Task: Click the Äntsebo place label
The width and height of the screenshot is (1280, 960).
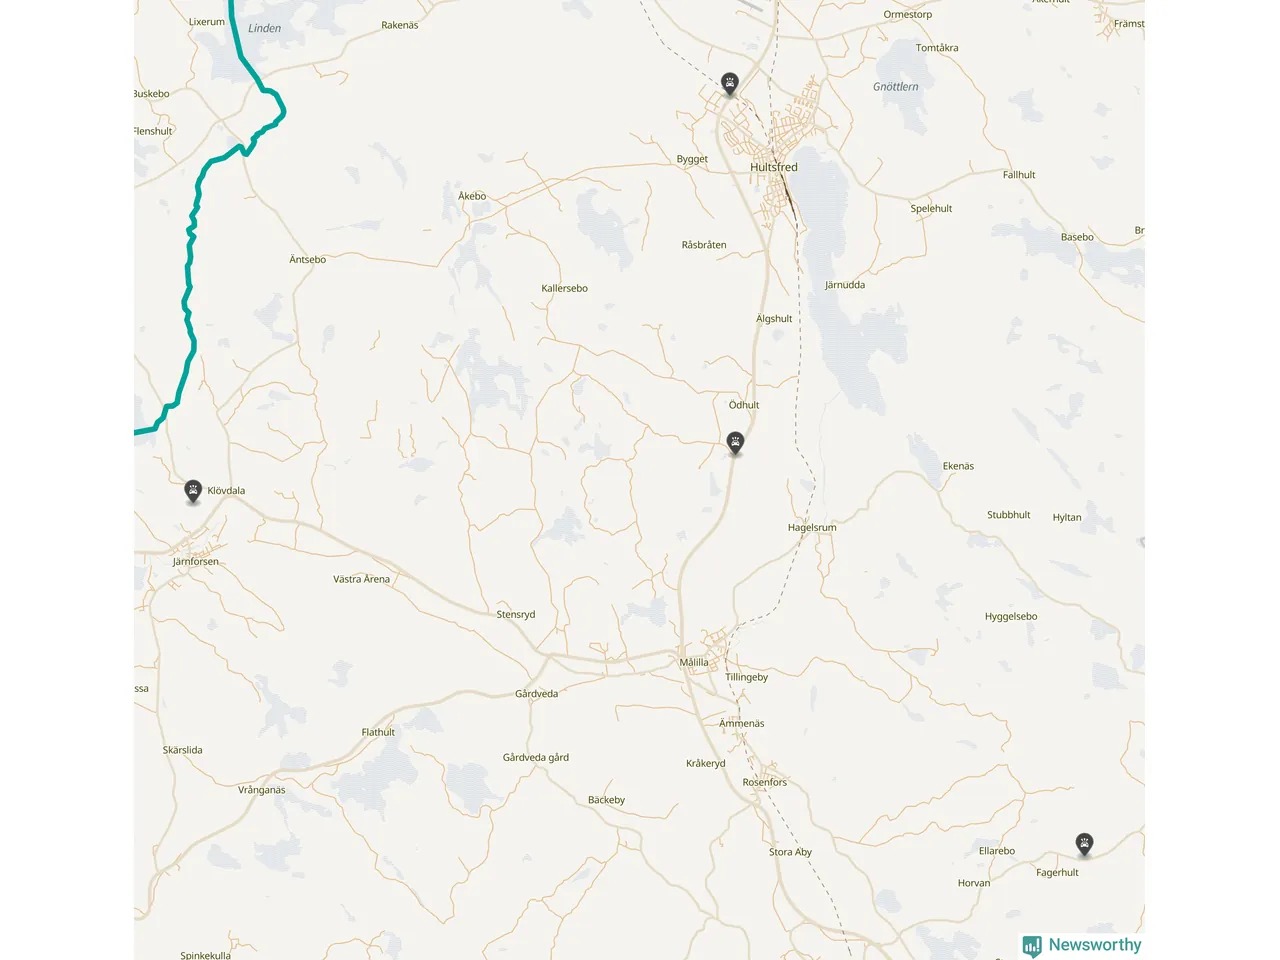Action: click(308, 259)
